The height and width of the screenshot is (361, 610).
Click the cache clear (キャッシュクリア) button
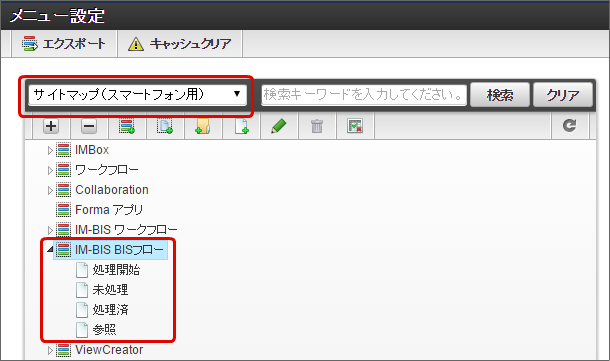[x=180, y=44]
